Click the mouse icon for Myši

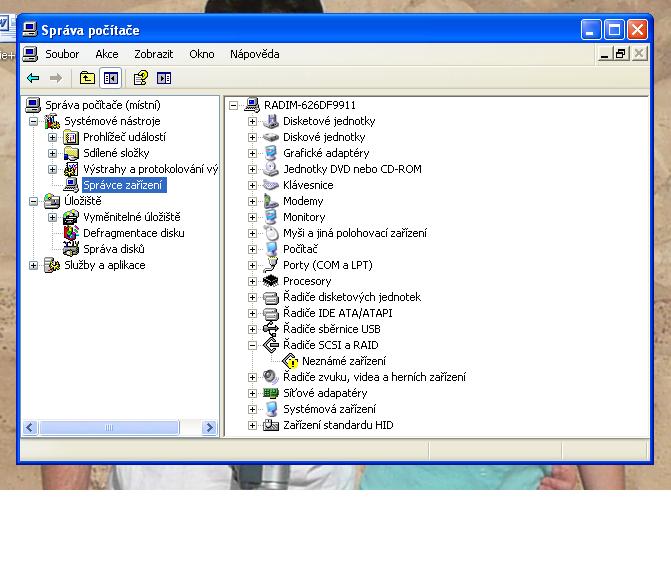(x=271, y=233)
